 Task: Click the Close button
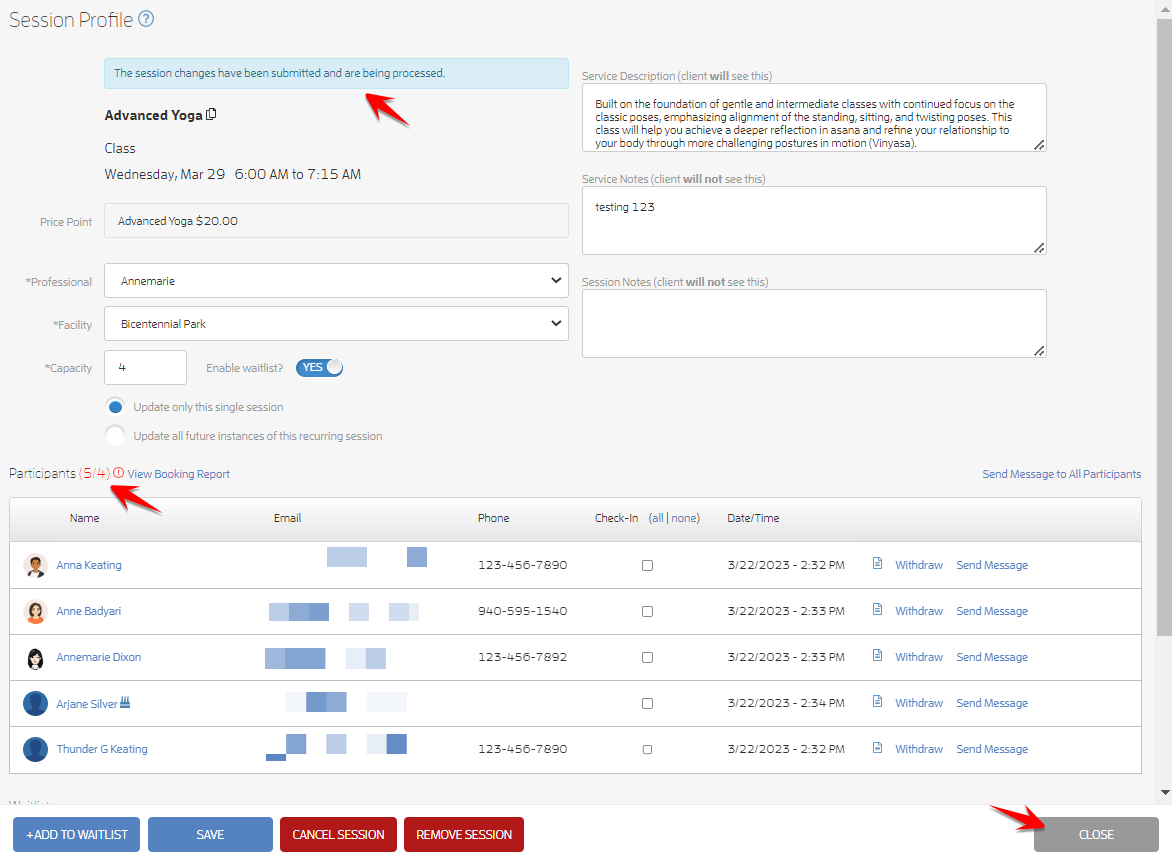pyautogui.click(x=1096, y=835)
